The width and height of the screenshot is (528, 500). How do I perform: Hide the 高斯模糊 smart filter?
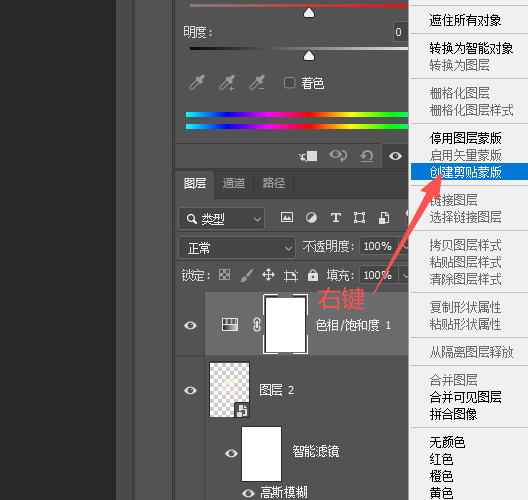point(248,494)
